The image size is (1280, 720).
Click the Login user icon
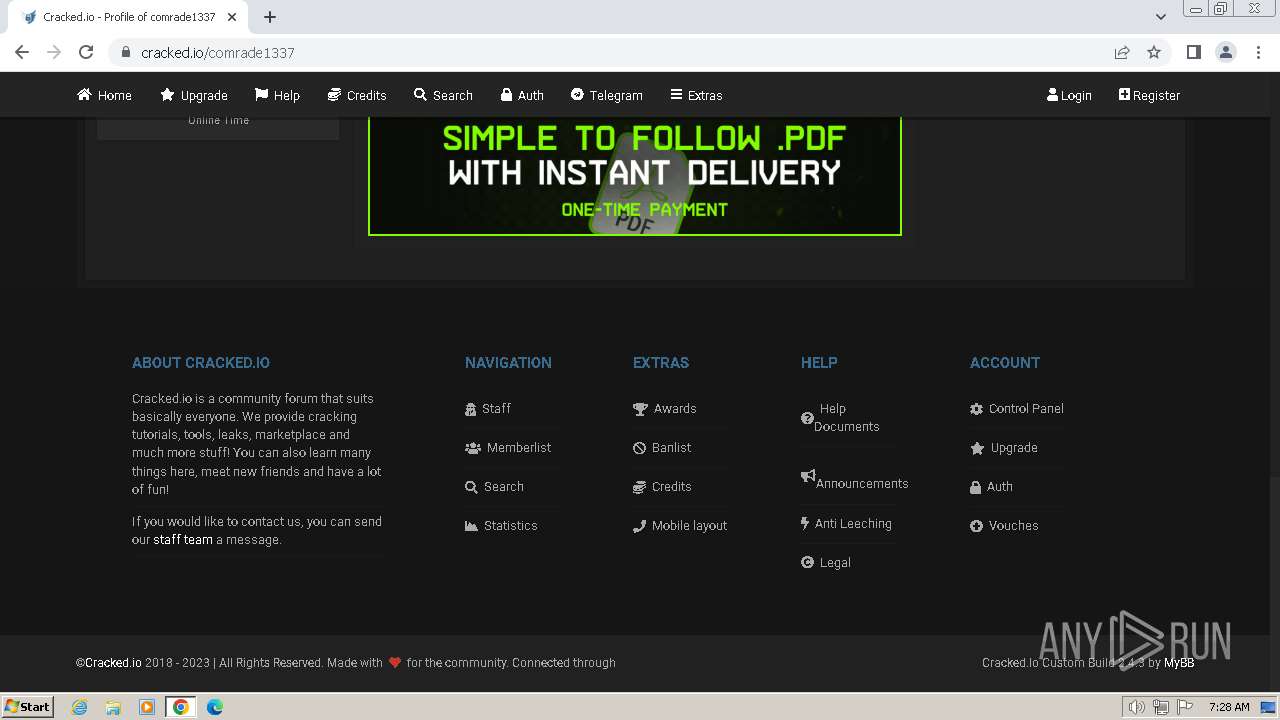click(x=1052, y=95)
